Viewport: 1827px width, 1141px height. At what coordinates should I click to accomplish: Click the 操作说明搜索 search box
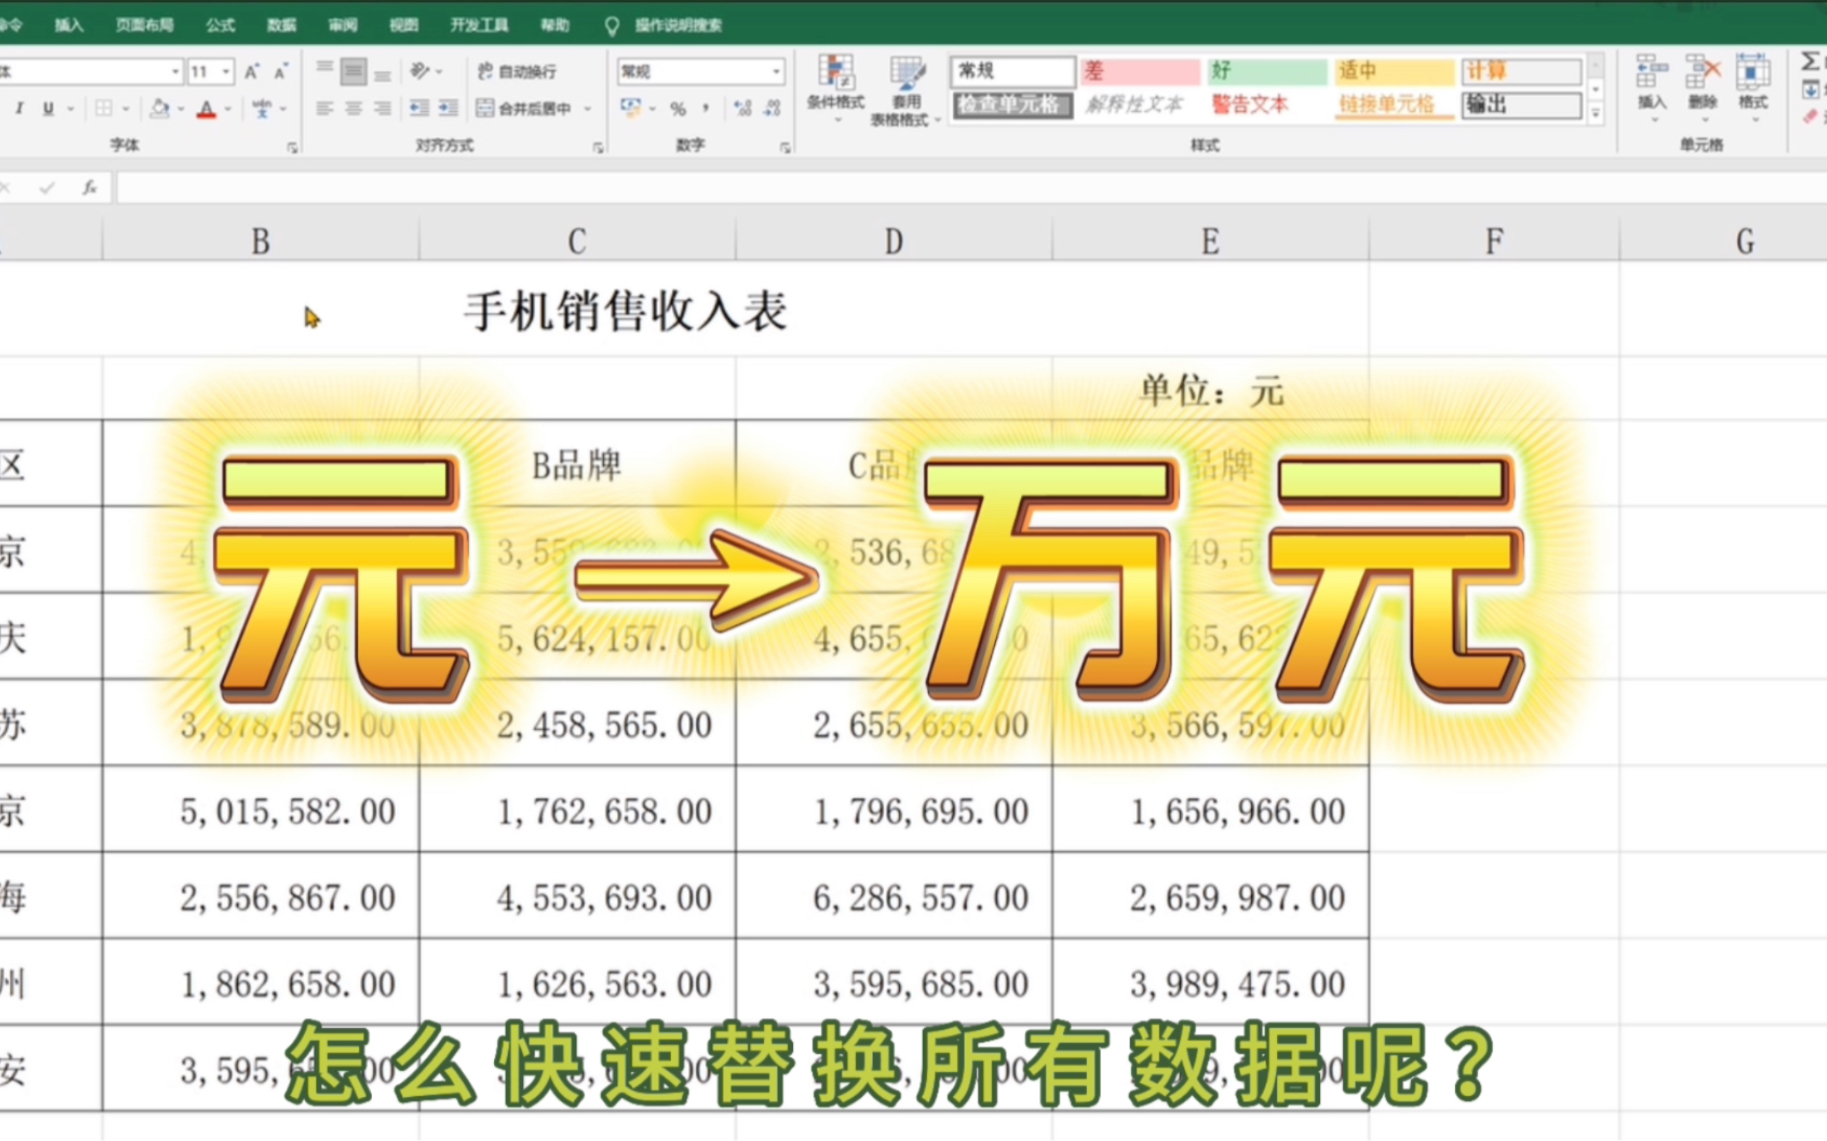click(x=664, y=25)
